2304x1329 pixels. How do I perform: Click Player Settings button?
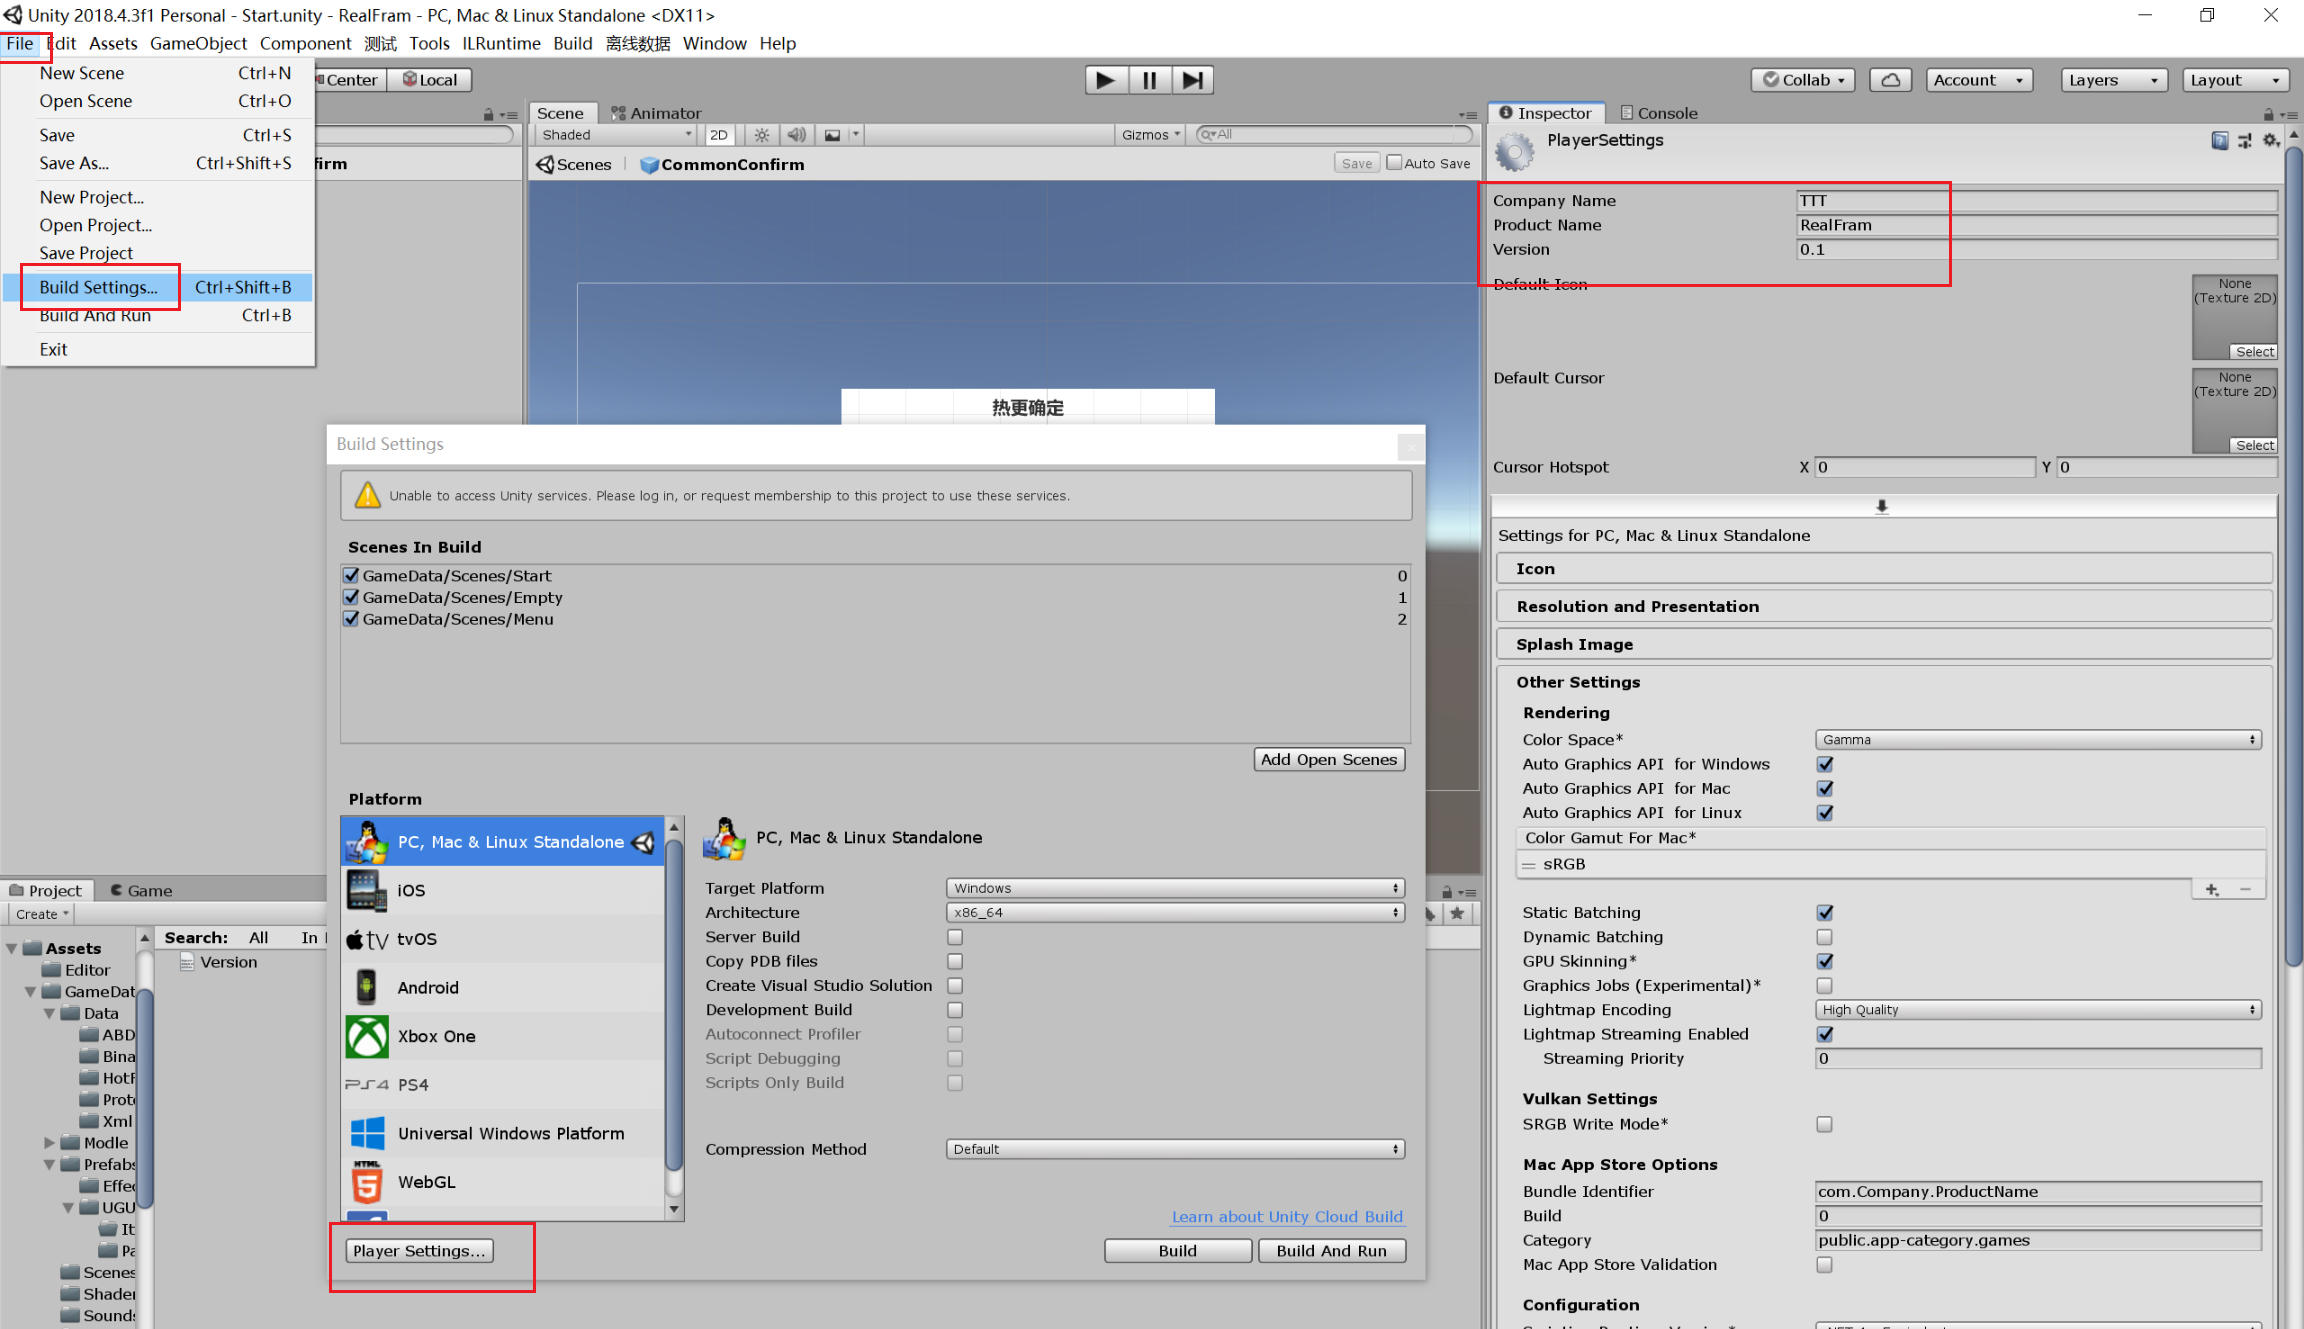point(420,1251)
